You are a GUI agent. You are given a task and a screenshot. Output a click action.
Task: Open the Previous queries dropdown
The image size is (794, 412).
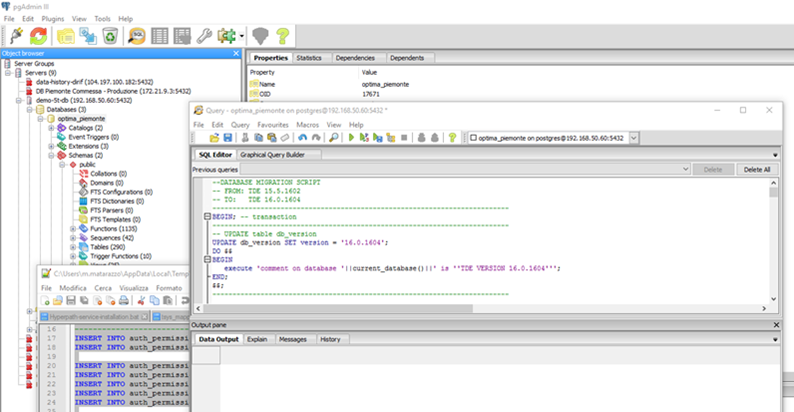[x=683, y=170]
